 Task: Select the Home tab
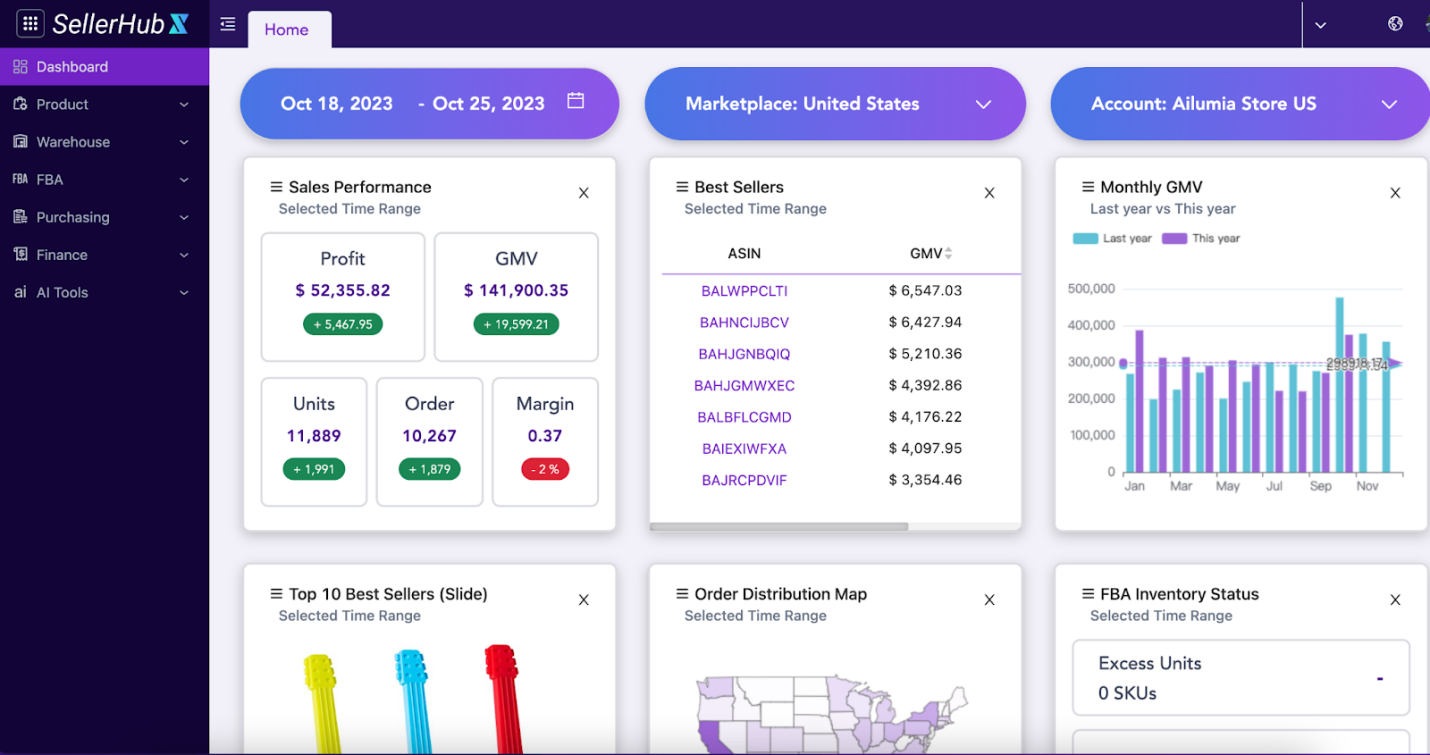coord(289,30)
